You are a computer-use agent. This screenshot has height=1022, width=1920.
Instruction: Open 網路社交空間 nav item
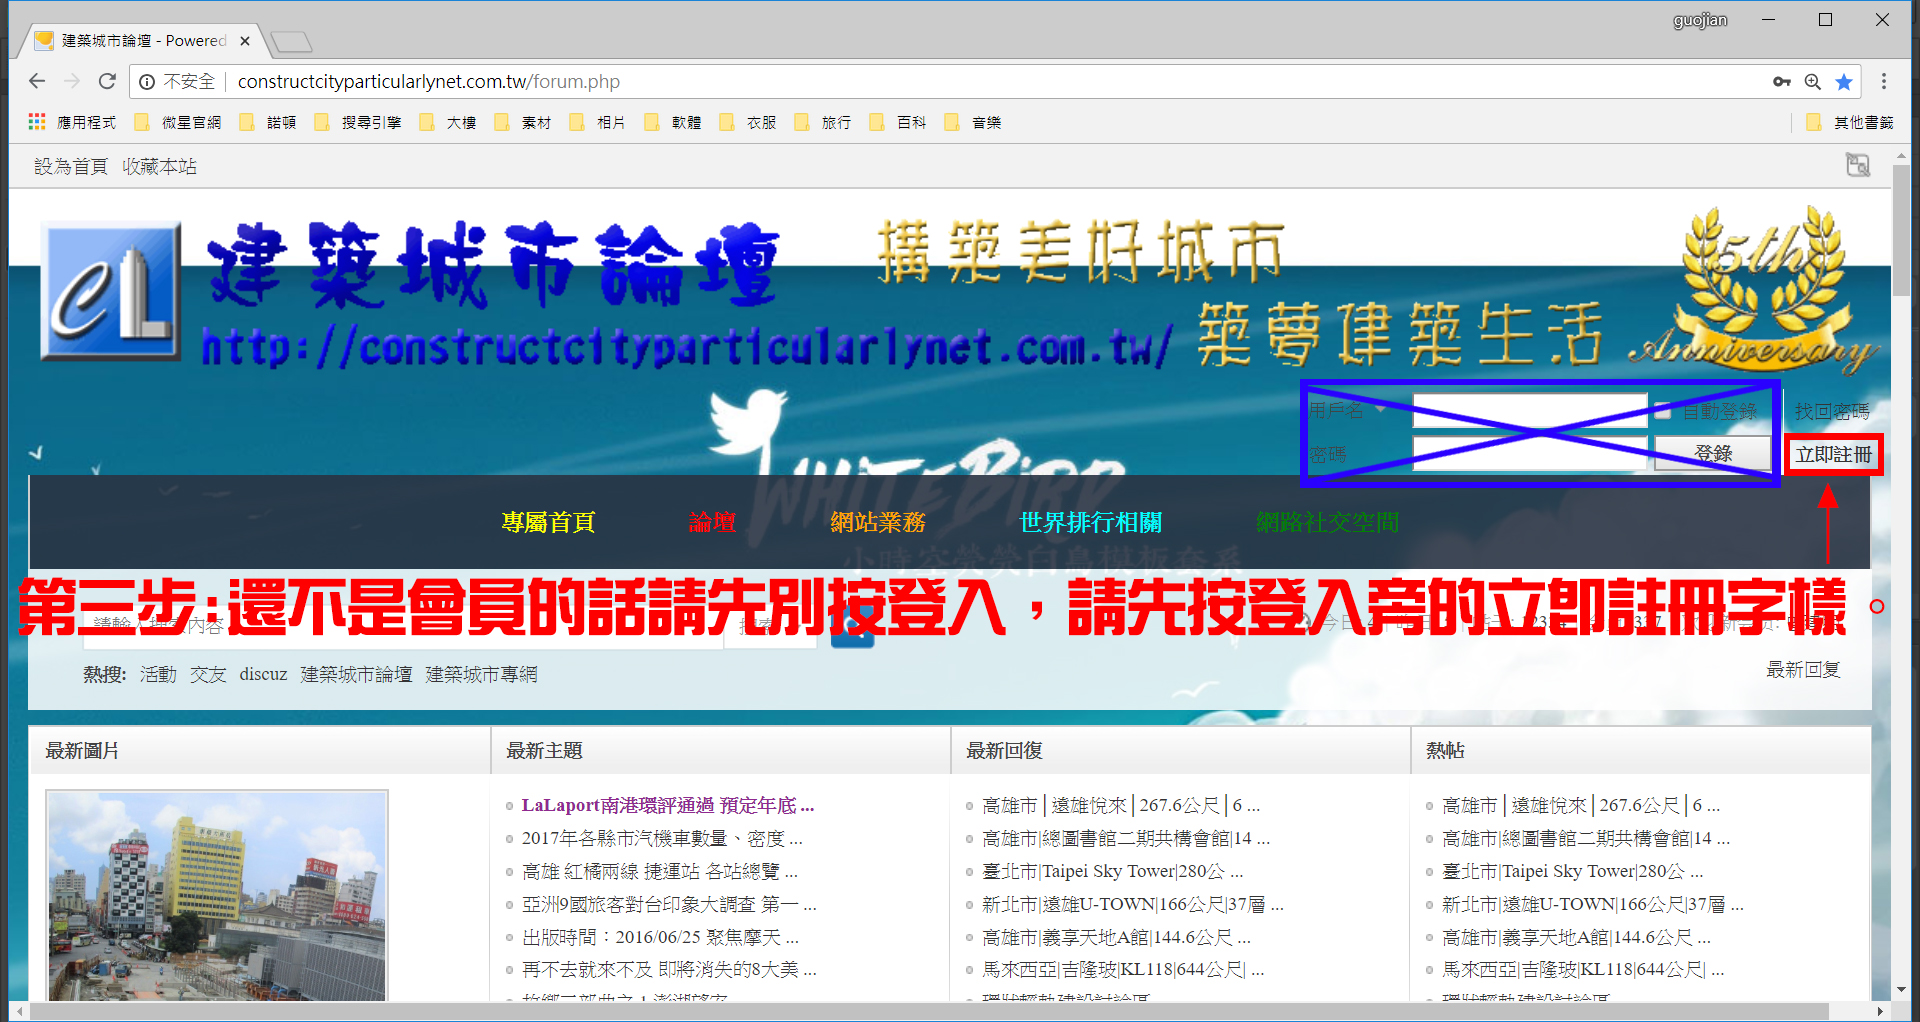pyautogui.click(x=1326, y=522)
